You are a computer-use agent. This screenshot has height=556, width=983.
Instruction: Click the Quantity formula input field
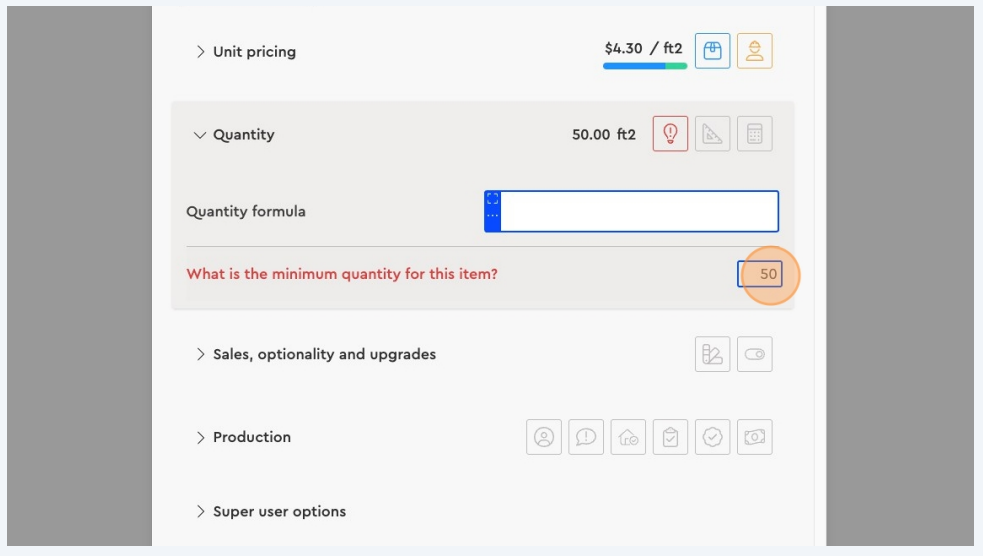[x=638, y=212]
